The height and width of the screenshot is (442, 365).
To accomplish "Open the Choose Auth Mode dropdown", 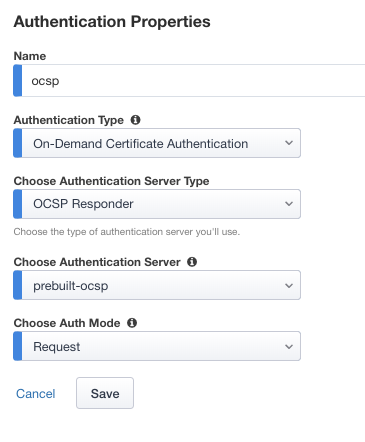I will pyautogui.click(x=157, y=346).
